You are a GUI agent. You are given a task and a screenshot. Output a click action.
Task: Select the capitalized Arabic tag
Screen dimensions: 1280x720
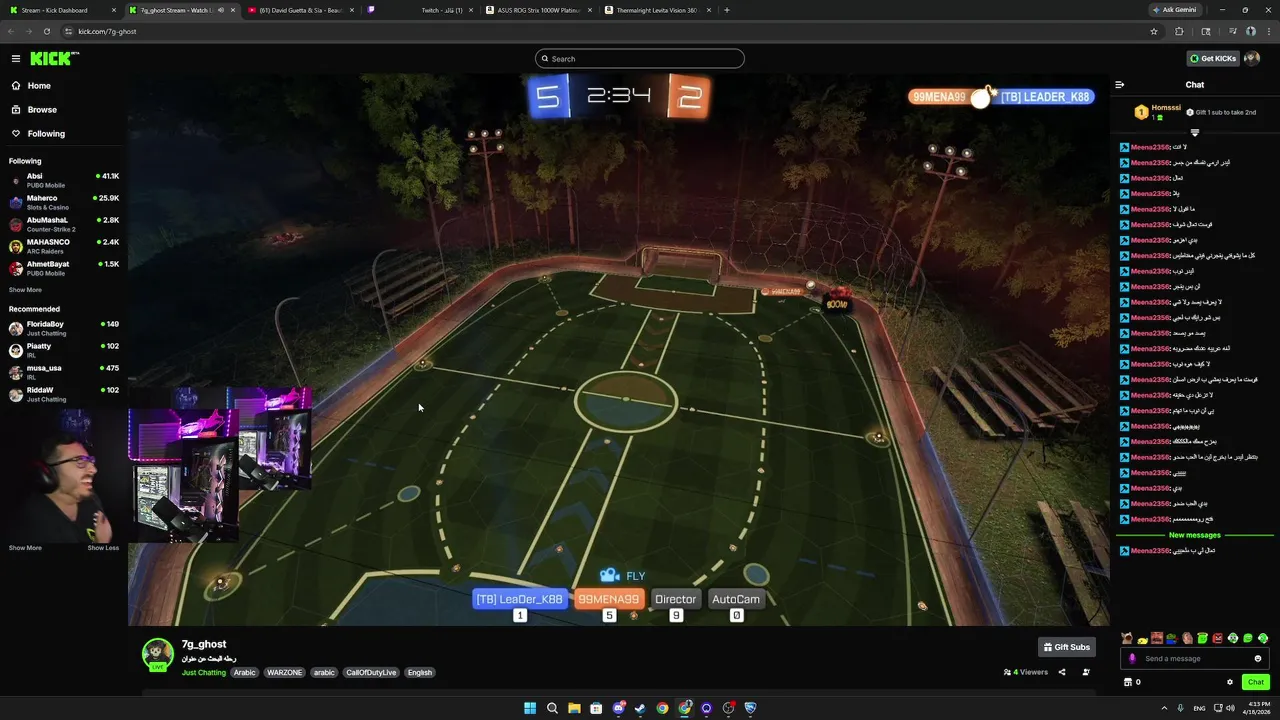click(x=245, y=673)
